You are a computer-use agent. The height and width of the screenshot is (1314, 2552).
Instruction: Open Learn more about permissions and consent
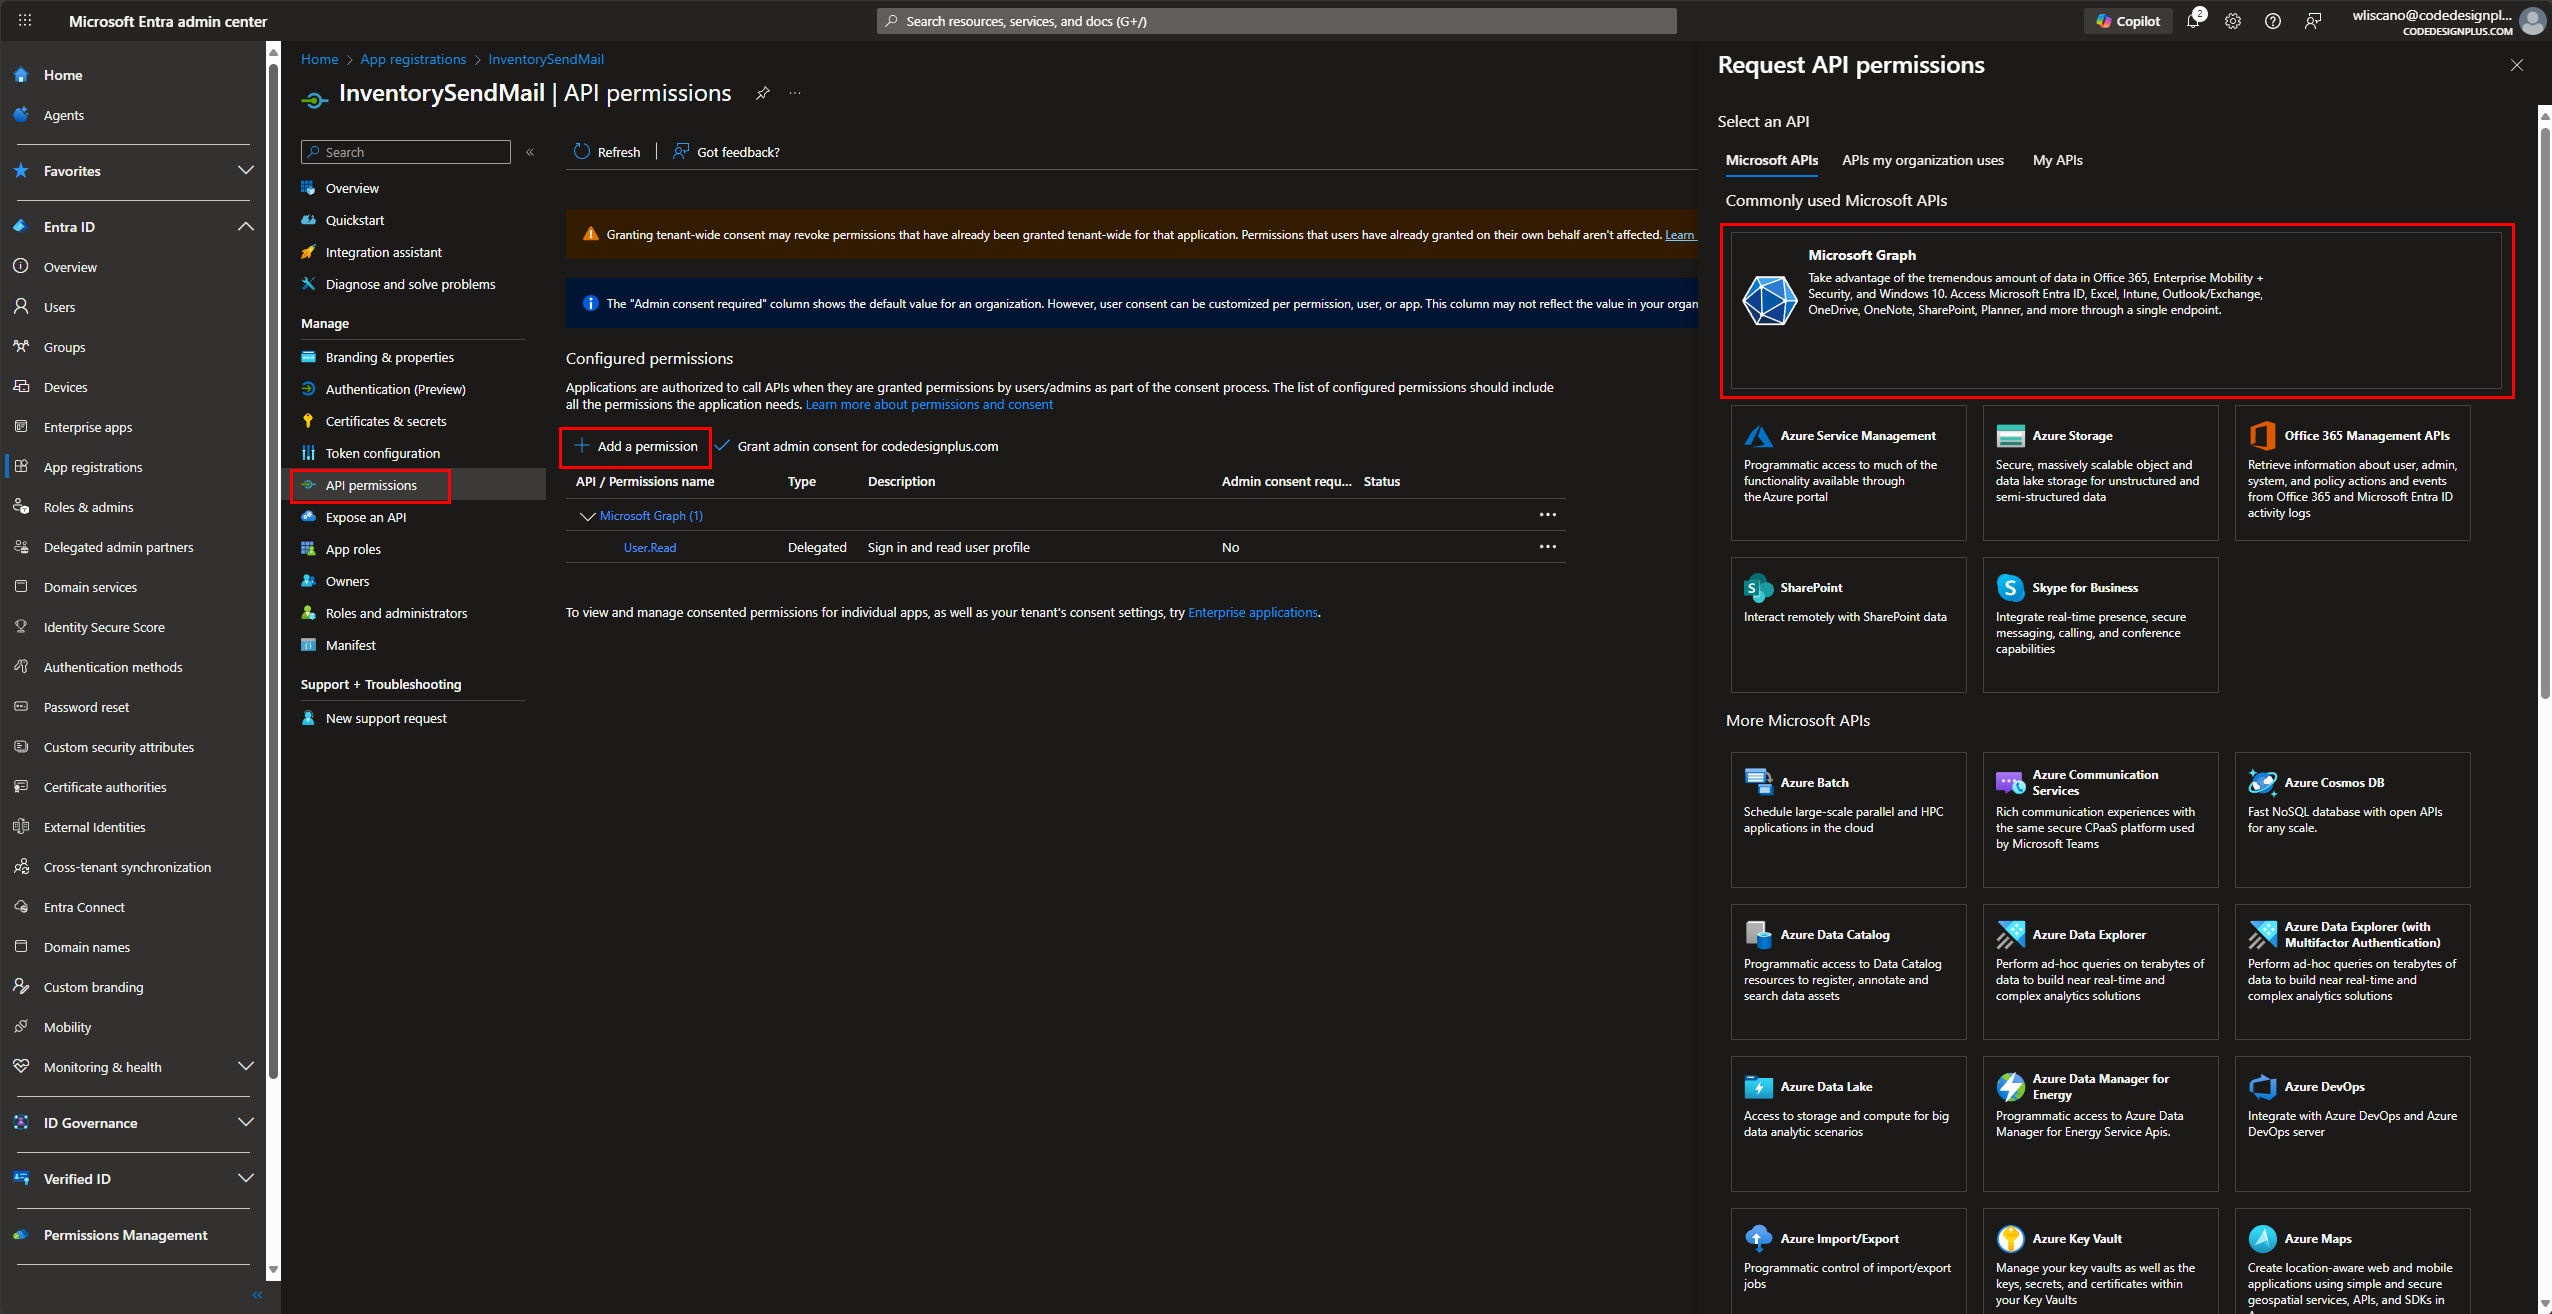[929, 405]
